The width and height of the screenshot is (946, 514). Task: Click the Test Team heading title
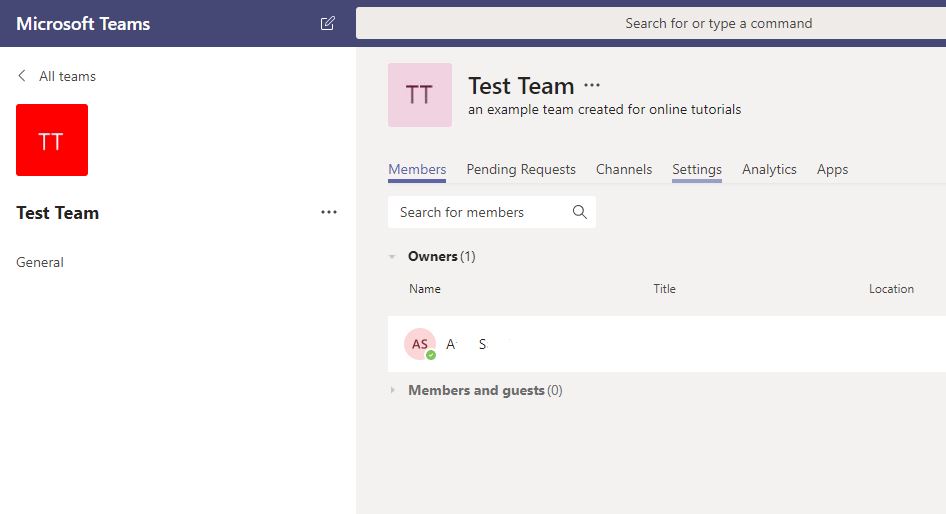pos(521,86)
